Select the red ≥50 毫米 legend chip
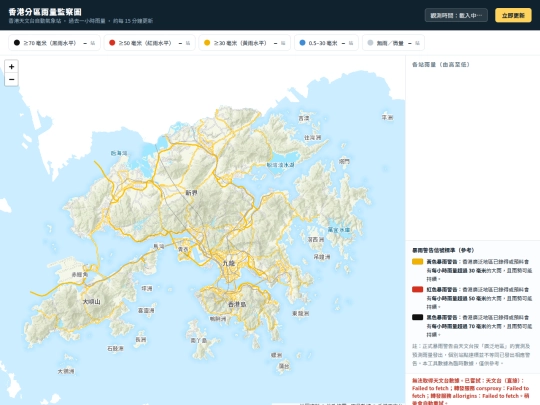This screenshot has width=540, height=405. pos(149,43)
